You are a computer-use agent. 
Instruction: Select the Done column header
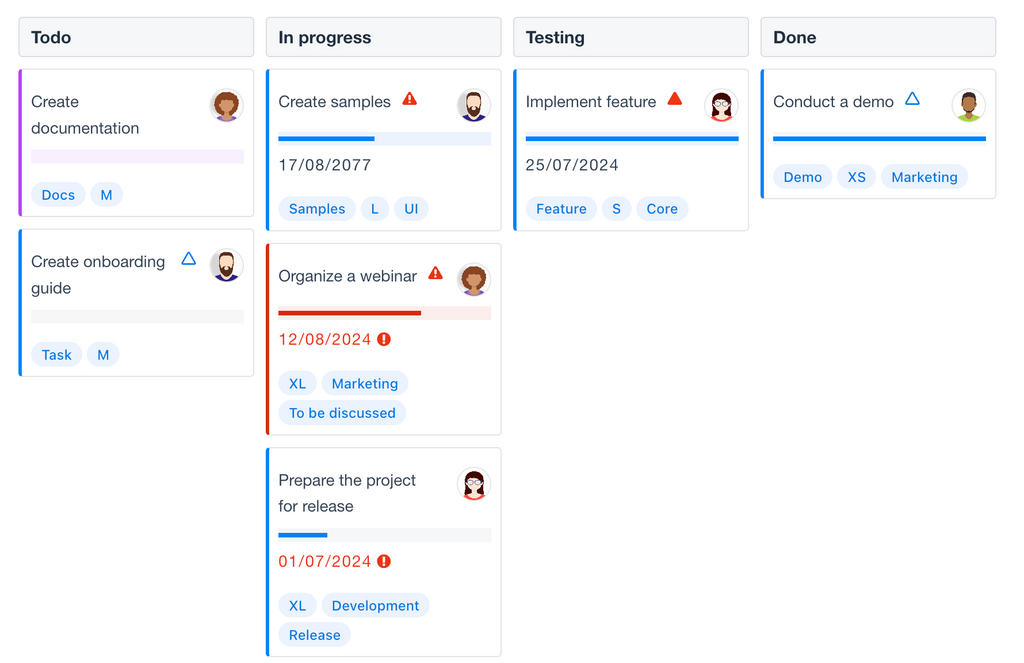point(877,37)
